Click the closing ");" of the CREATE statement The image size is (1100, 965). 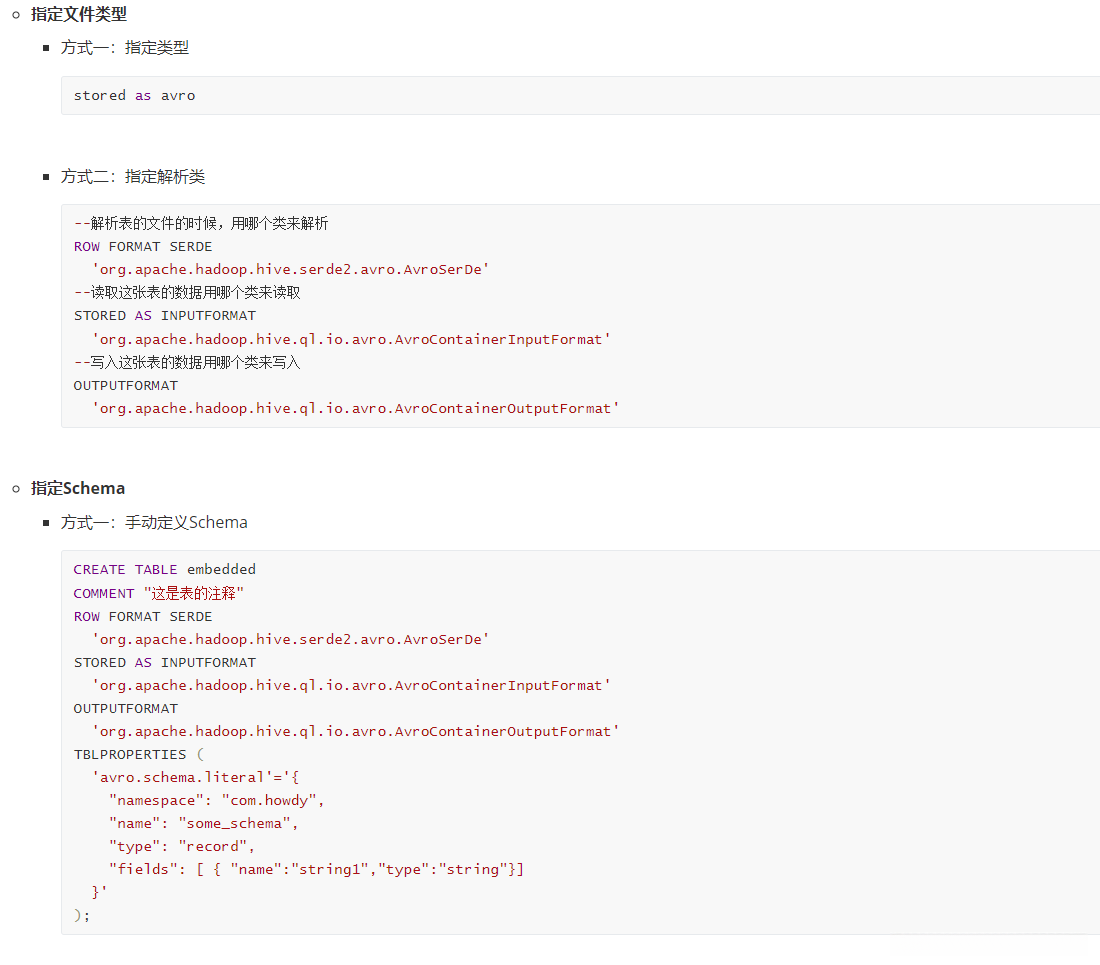pyautogui.click(x=82, y=915)
